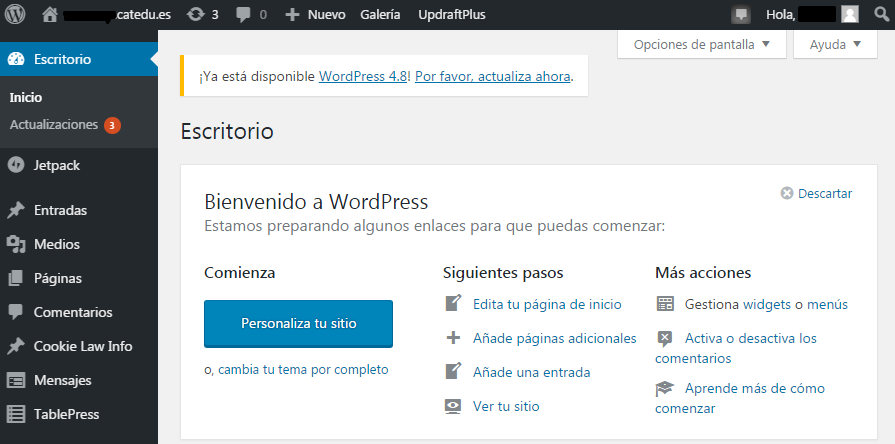Viewport: 895px width, 444px height.
Task: Click the Descartar dismiss X icon
Action: pos(787,193)
